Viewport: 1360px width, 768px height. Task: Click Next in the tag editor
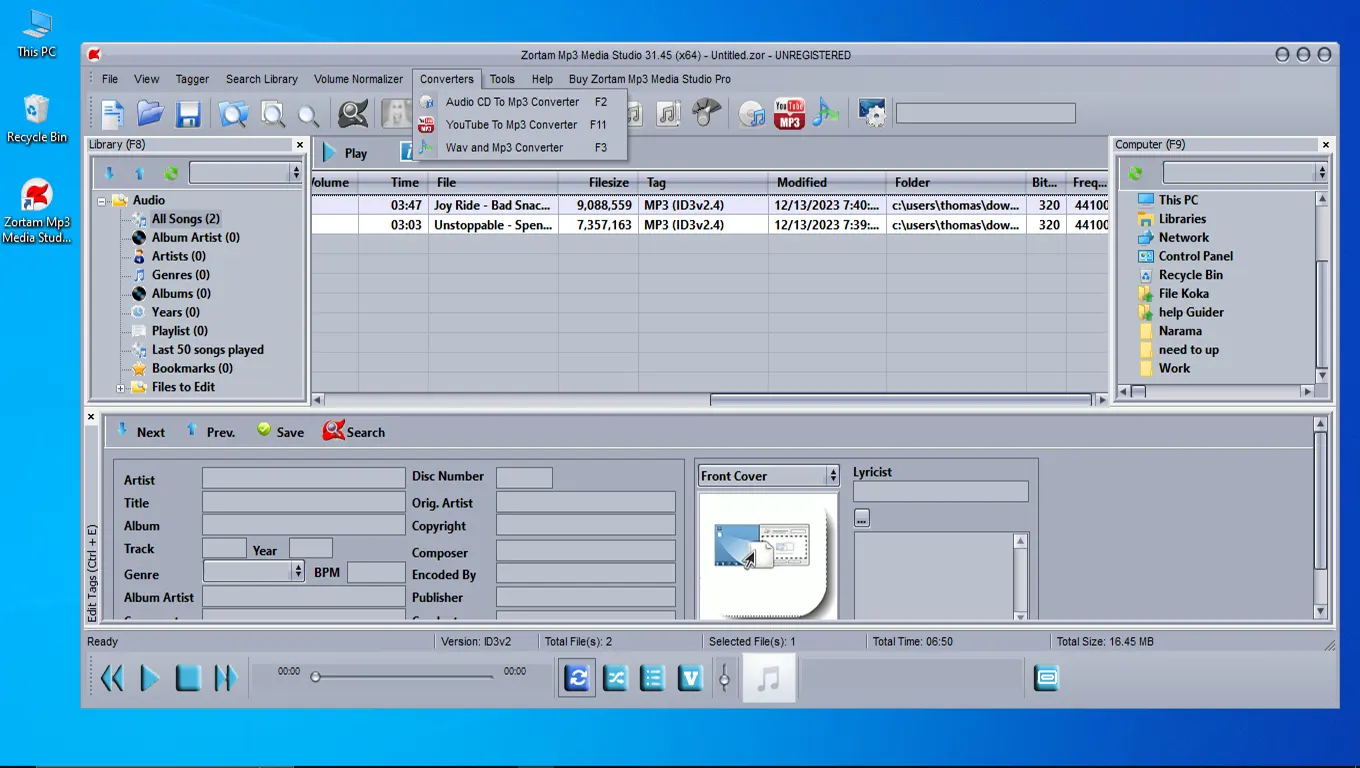[x=140, y=432]
